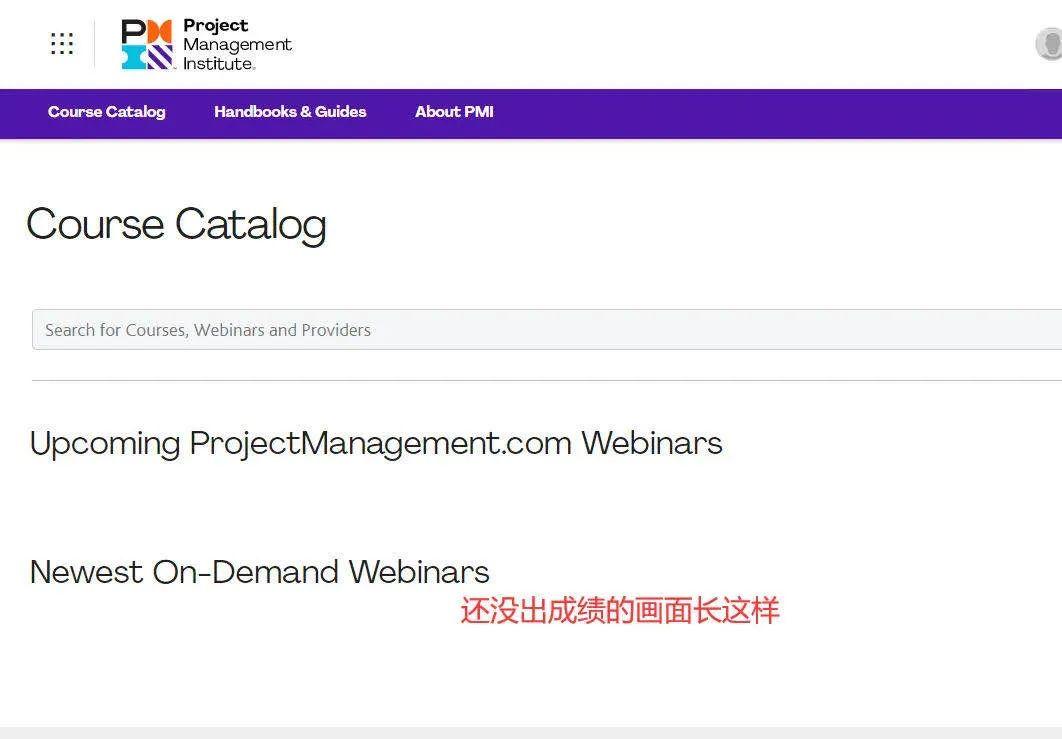Screen dimensions: 1062x739
Task: Go to Handbooks & Guides
Action: (290, 112)
